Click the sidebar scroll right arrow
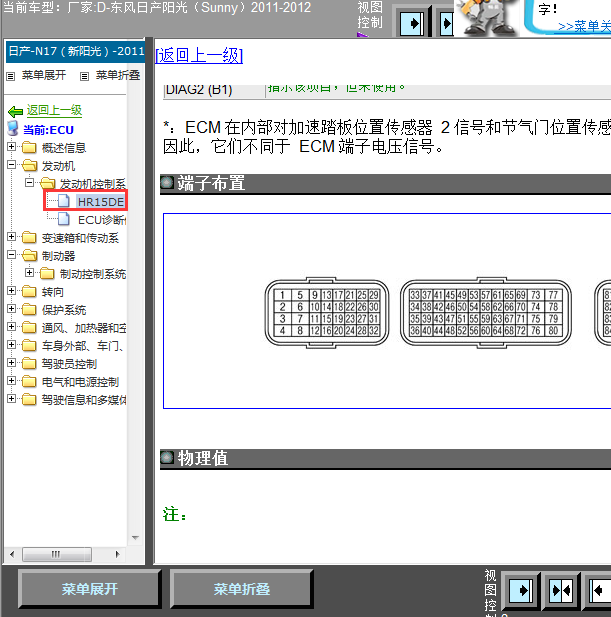Viewport: 611px width, 617px height. coord(117,554)
